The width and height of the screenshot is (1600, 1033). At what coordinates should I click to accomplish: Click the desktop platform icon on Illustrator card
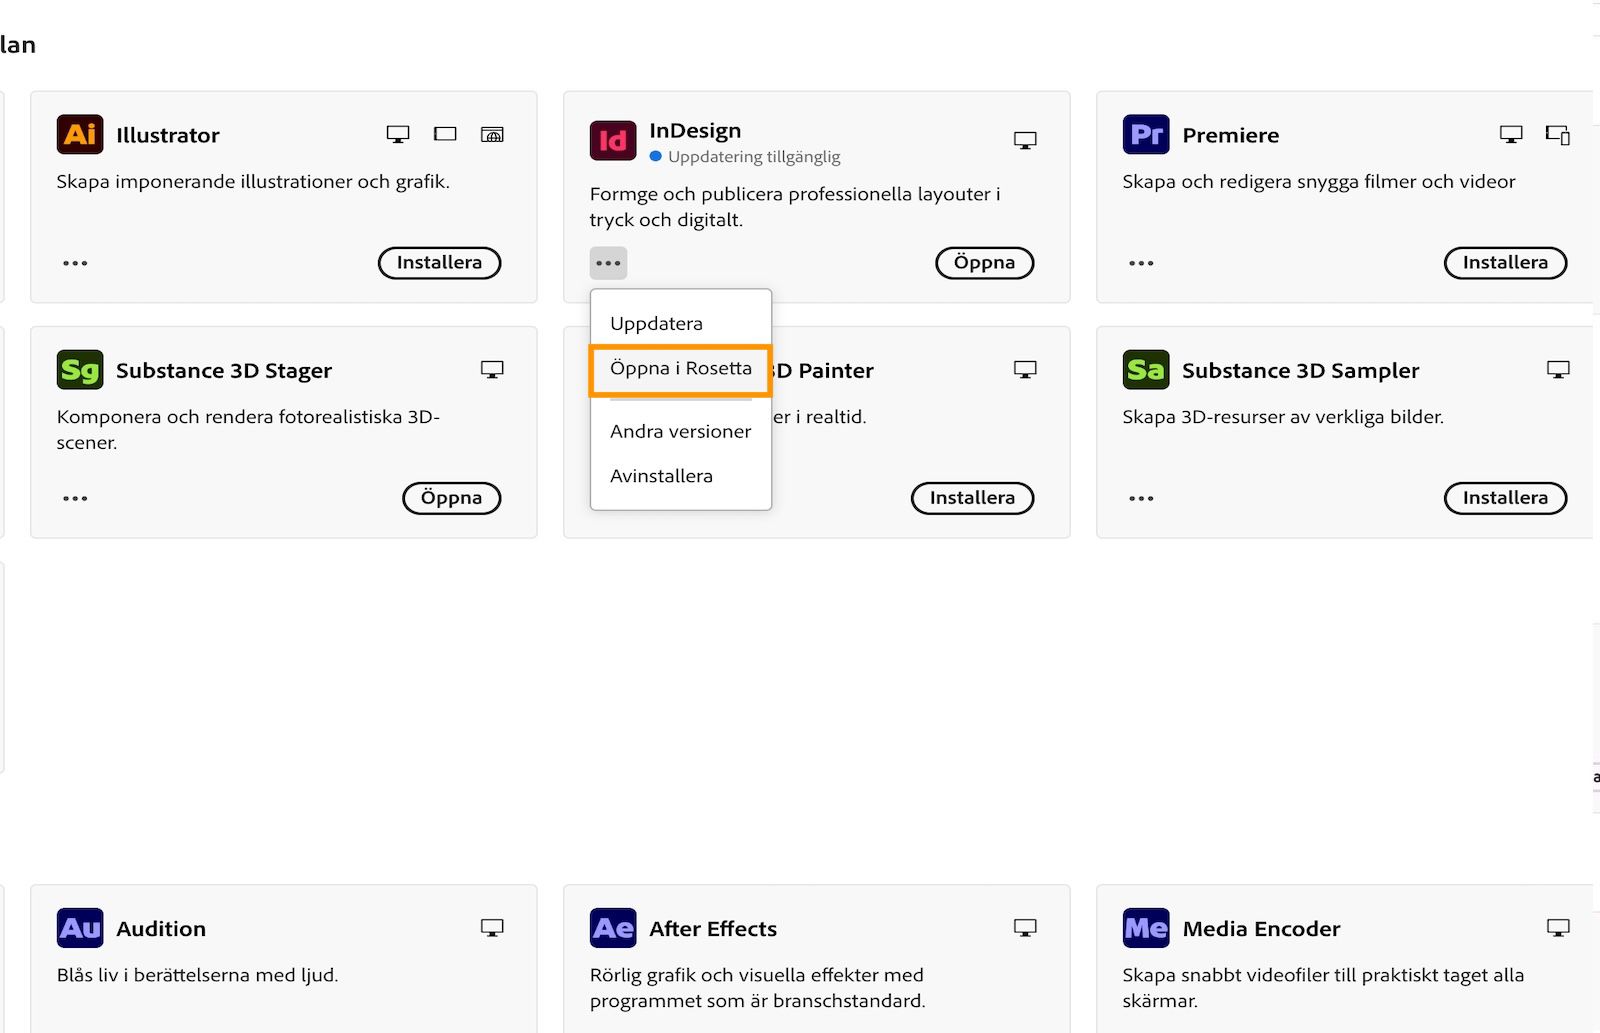pyautogui.click(x=398, y=134)
